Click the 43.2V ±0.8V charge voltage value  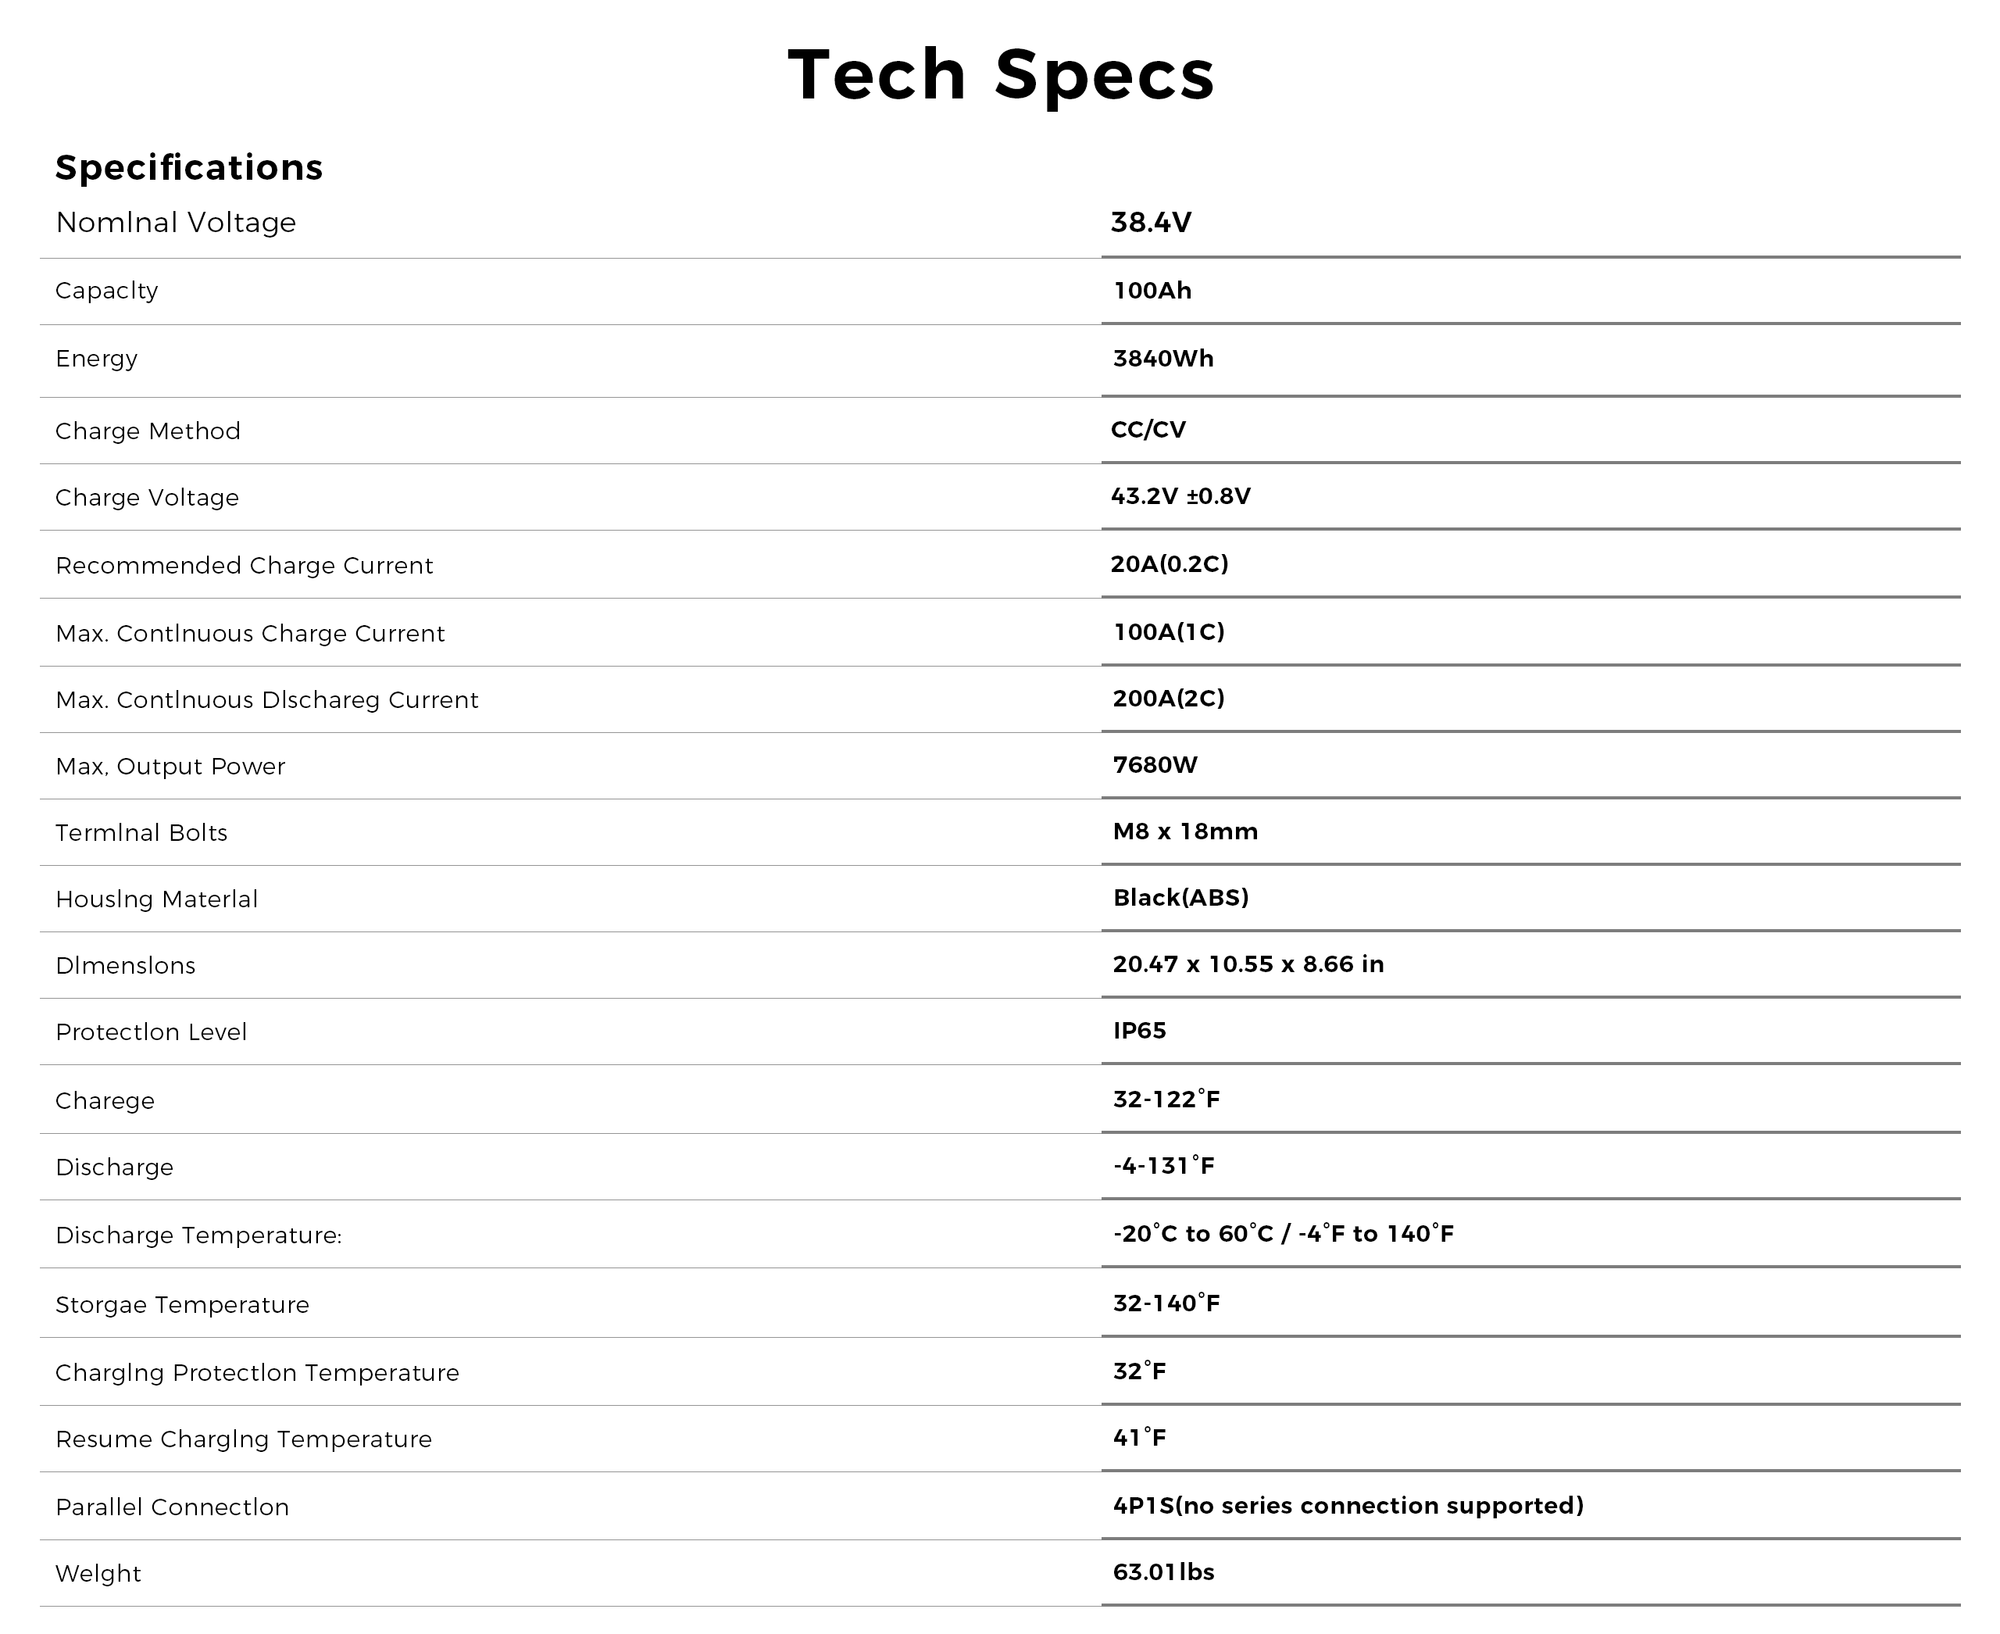pos(1180,496)
